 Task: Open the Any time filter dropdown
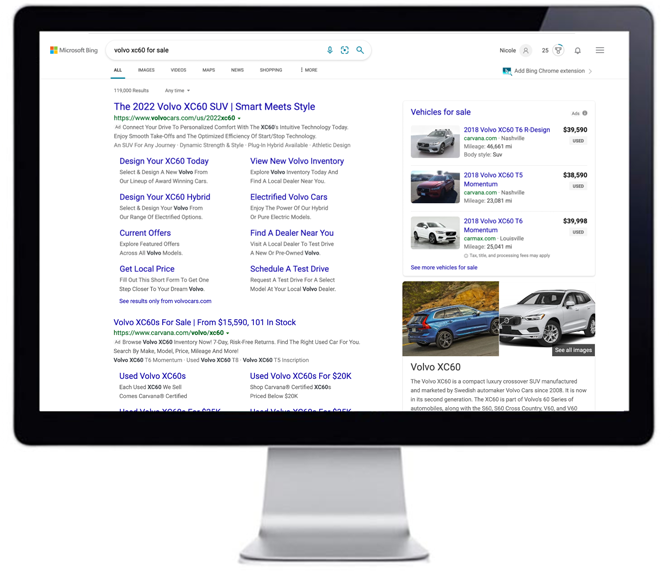177,90
